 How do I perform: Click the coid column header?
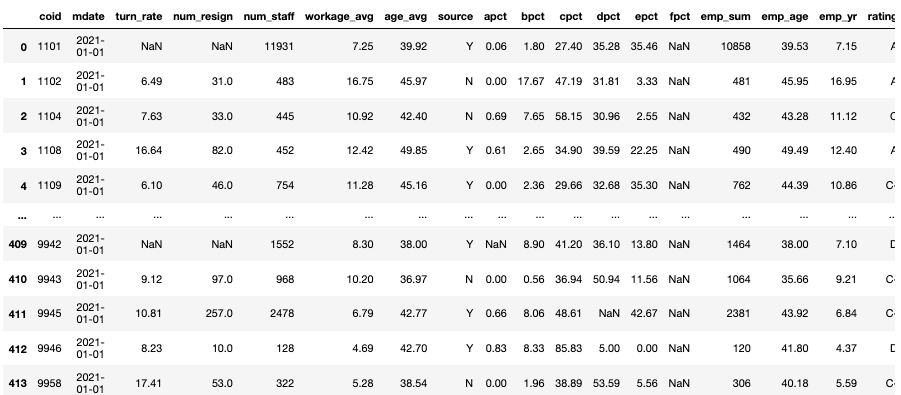(x=50, y=17)
